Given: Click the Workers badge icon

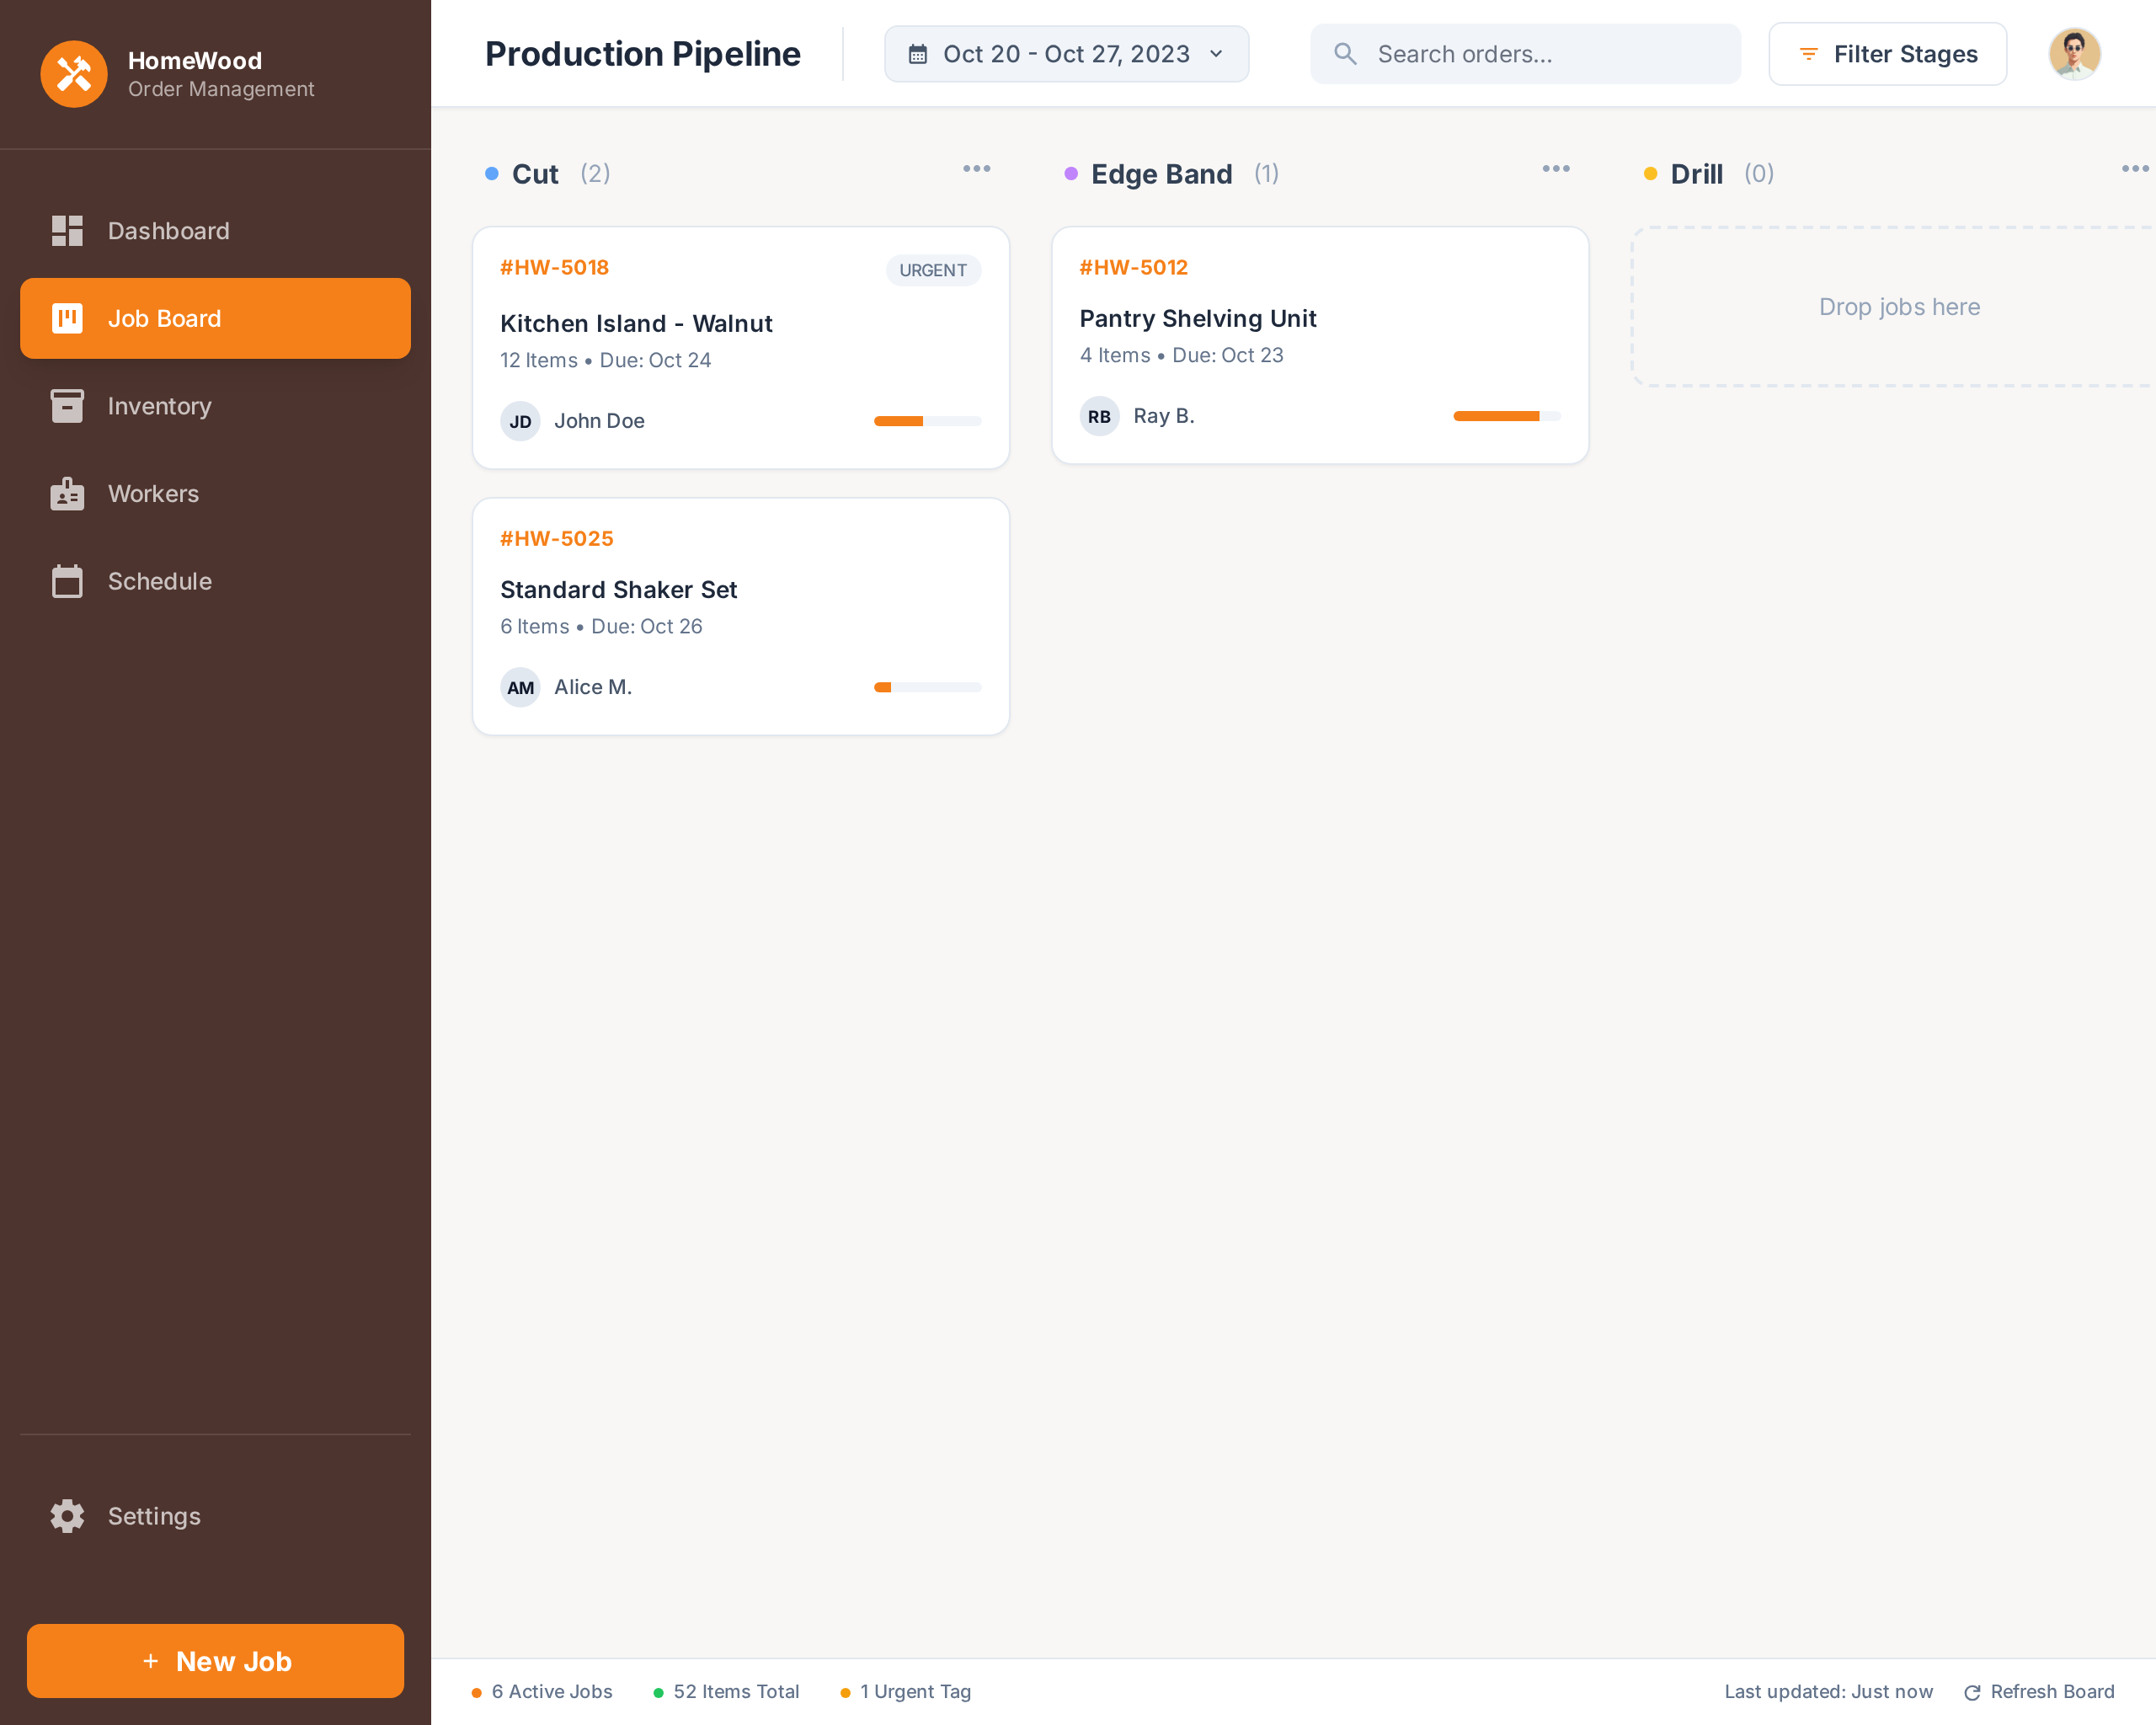Looking at the screenshot, I should [67, 494].
